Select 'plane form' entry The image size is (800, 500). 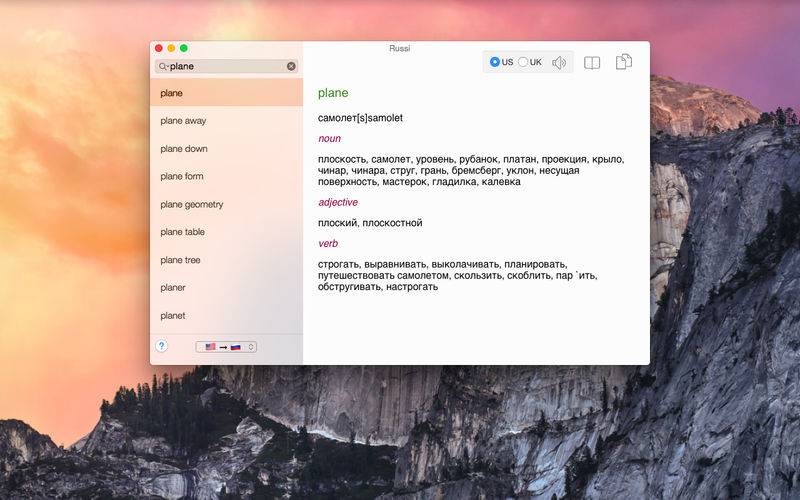pos(227,177)
